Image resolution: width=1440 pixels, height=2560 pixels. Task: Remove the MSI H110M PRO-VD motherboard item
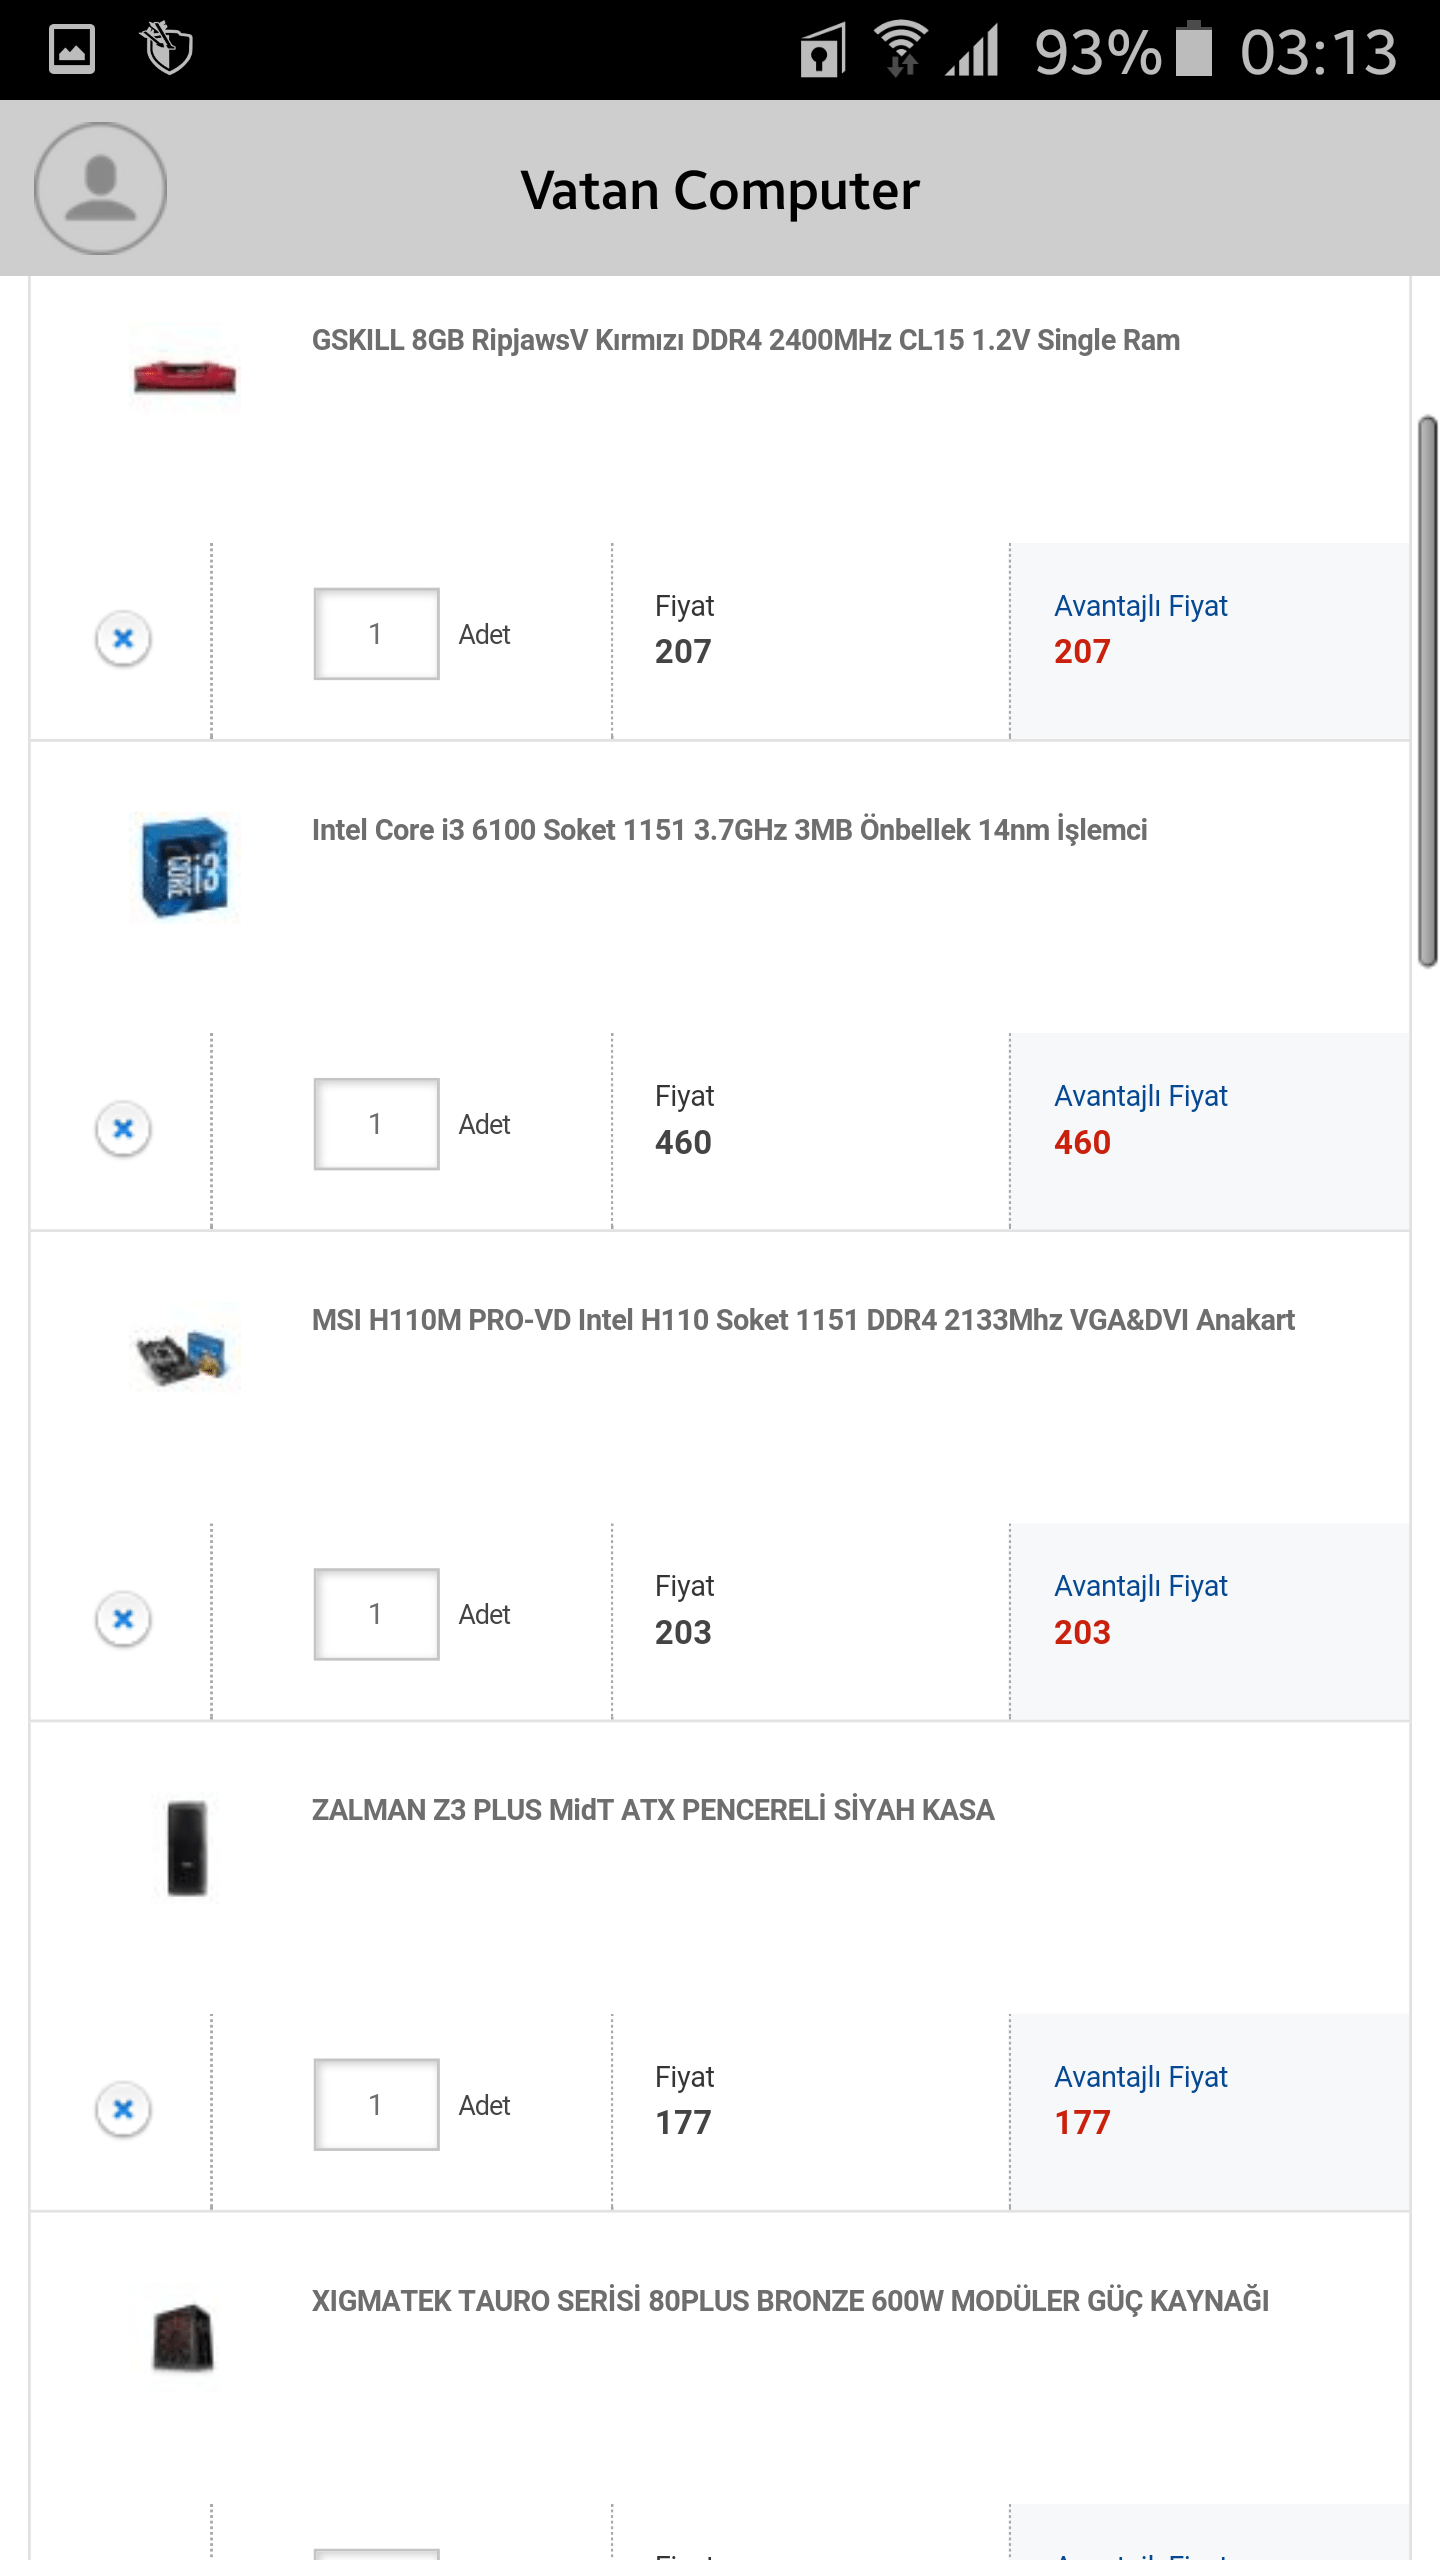pos(123,1618)
